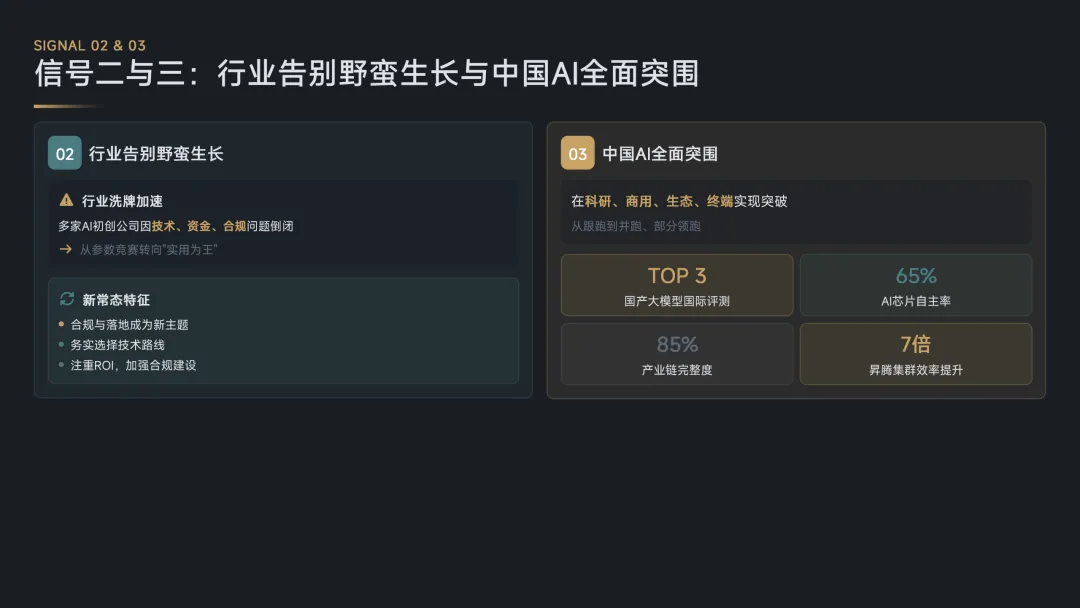Screen dimensions: 1080x608
Task: Click the 行业告别野蛮生长 card heading
Action: click(156, 154)
